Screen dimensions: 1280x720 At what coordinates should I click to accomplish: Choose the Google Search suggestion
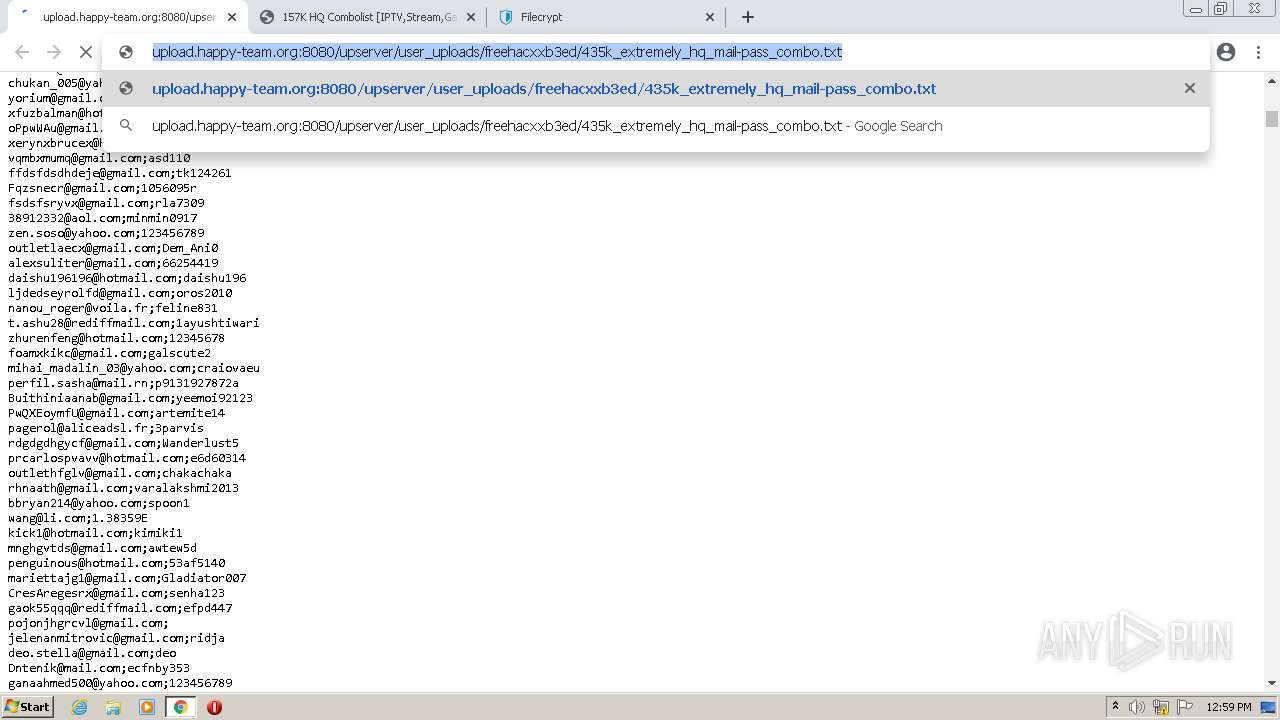[655, 126]
